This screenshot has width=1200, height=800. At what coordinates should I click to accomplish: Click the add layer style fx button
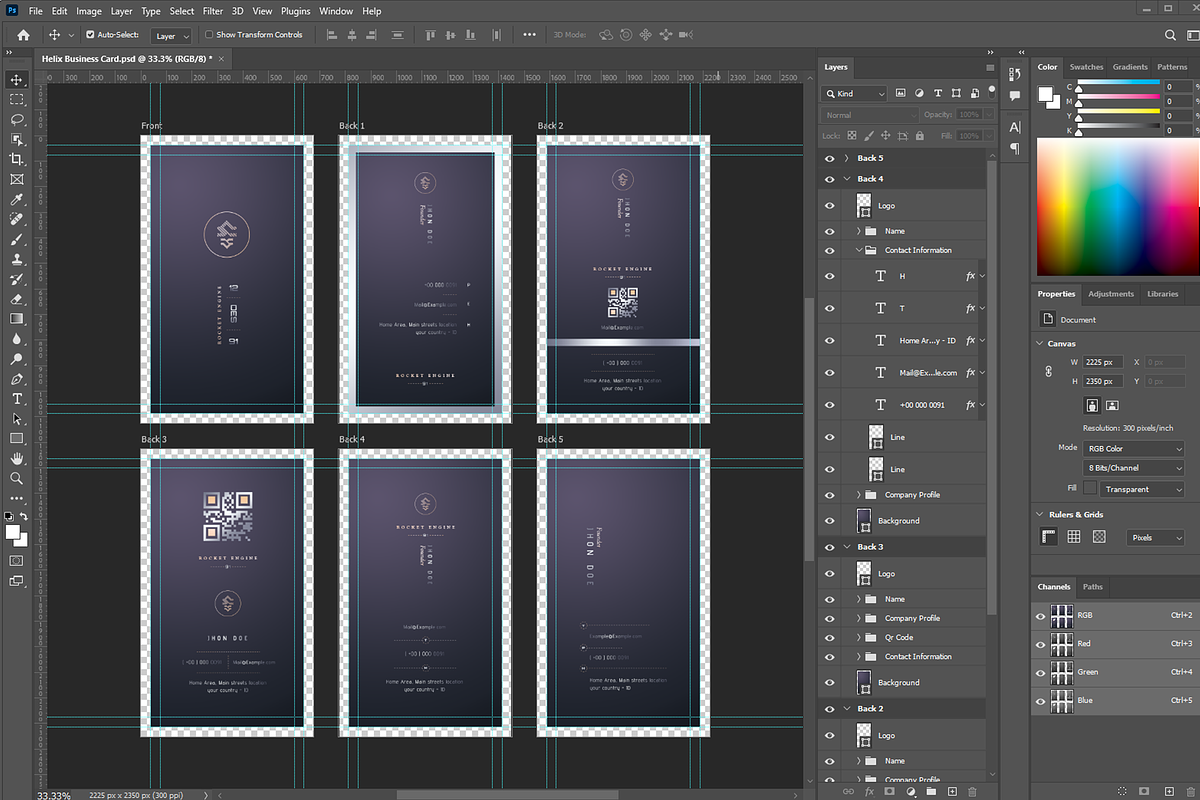(x=869, y=791)
